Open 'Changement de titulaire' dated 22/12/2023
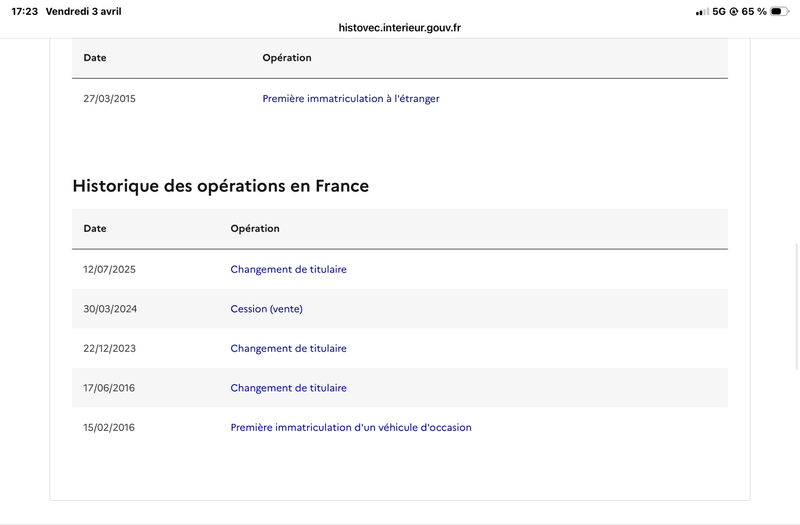Image resolution: width=800 pixels, height=525 pixels. (x=288, y=348)
